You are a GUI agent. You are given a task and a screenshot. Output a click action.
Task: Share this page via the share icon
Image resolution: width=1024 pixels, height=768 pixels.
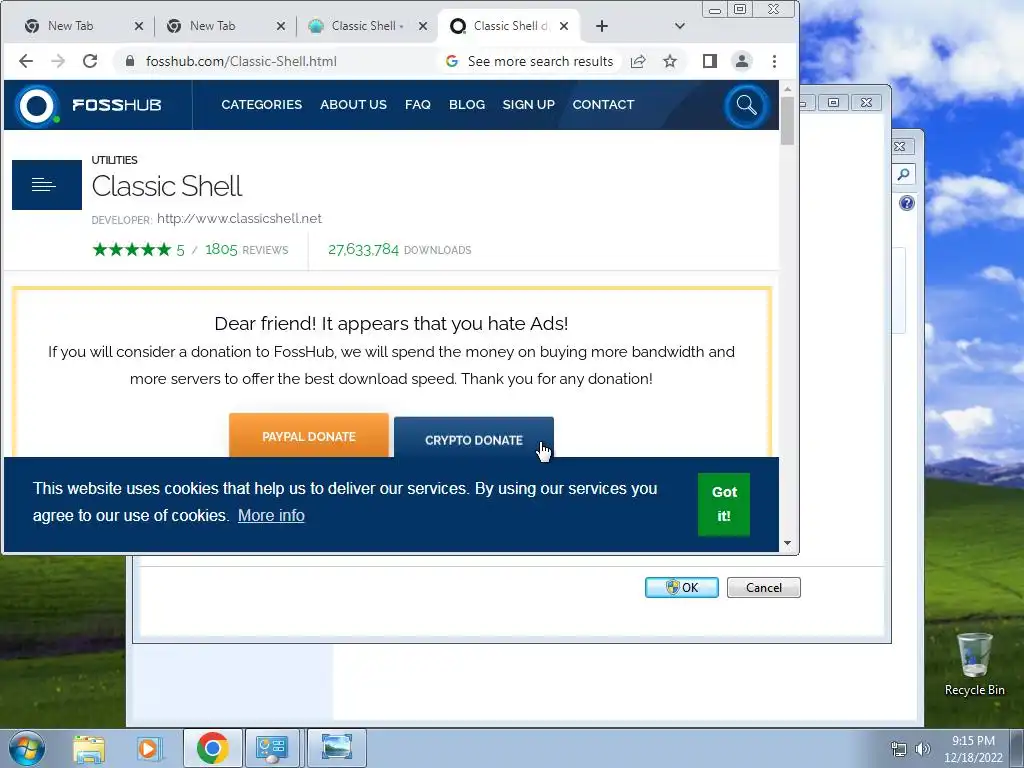[x=638, y=61]
